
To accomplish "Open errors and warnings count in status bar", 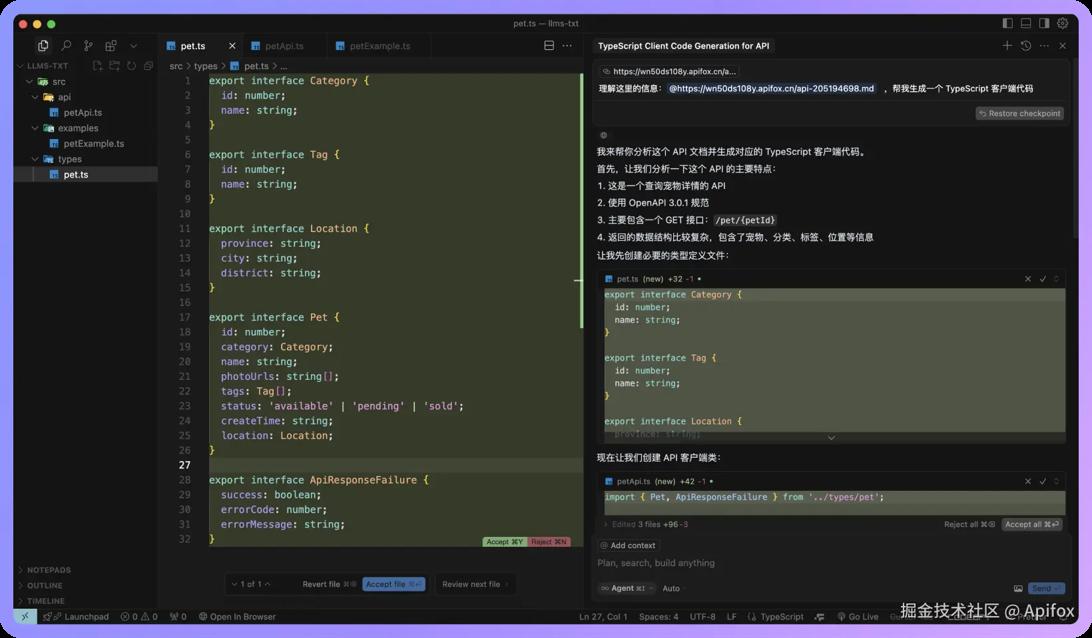I will (x=139, y=616).
